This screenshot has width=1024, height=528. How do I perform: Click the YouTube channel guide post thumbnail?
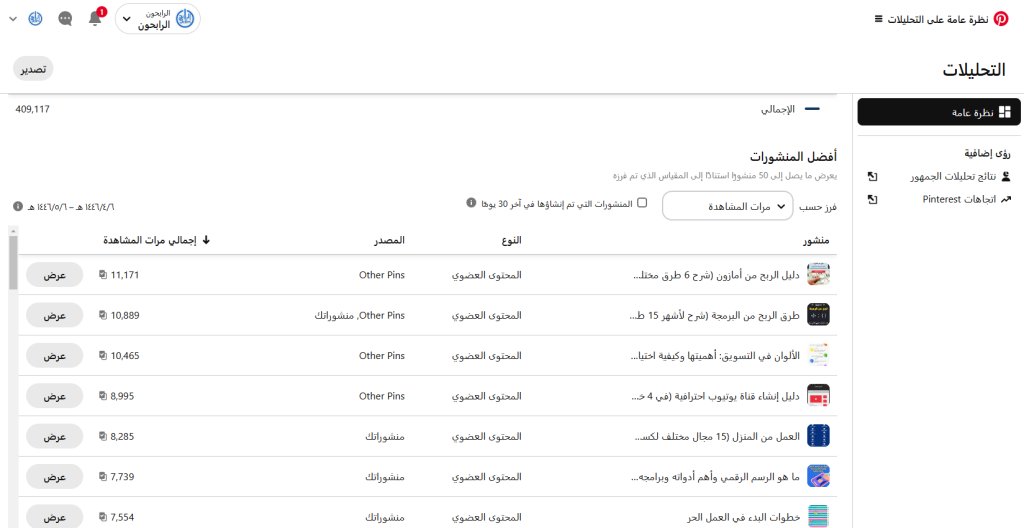(818, 395)
